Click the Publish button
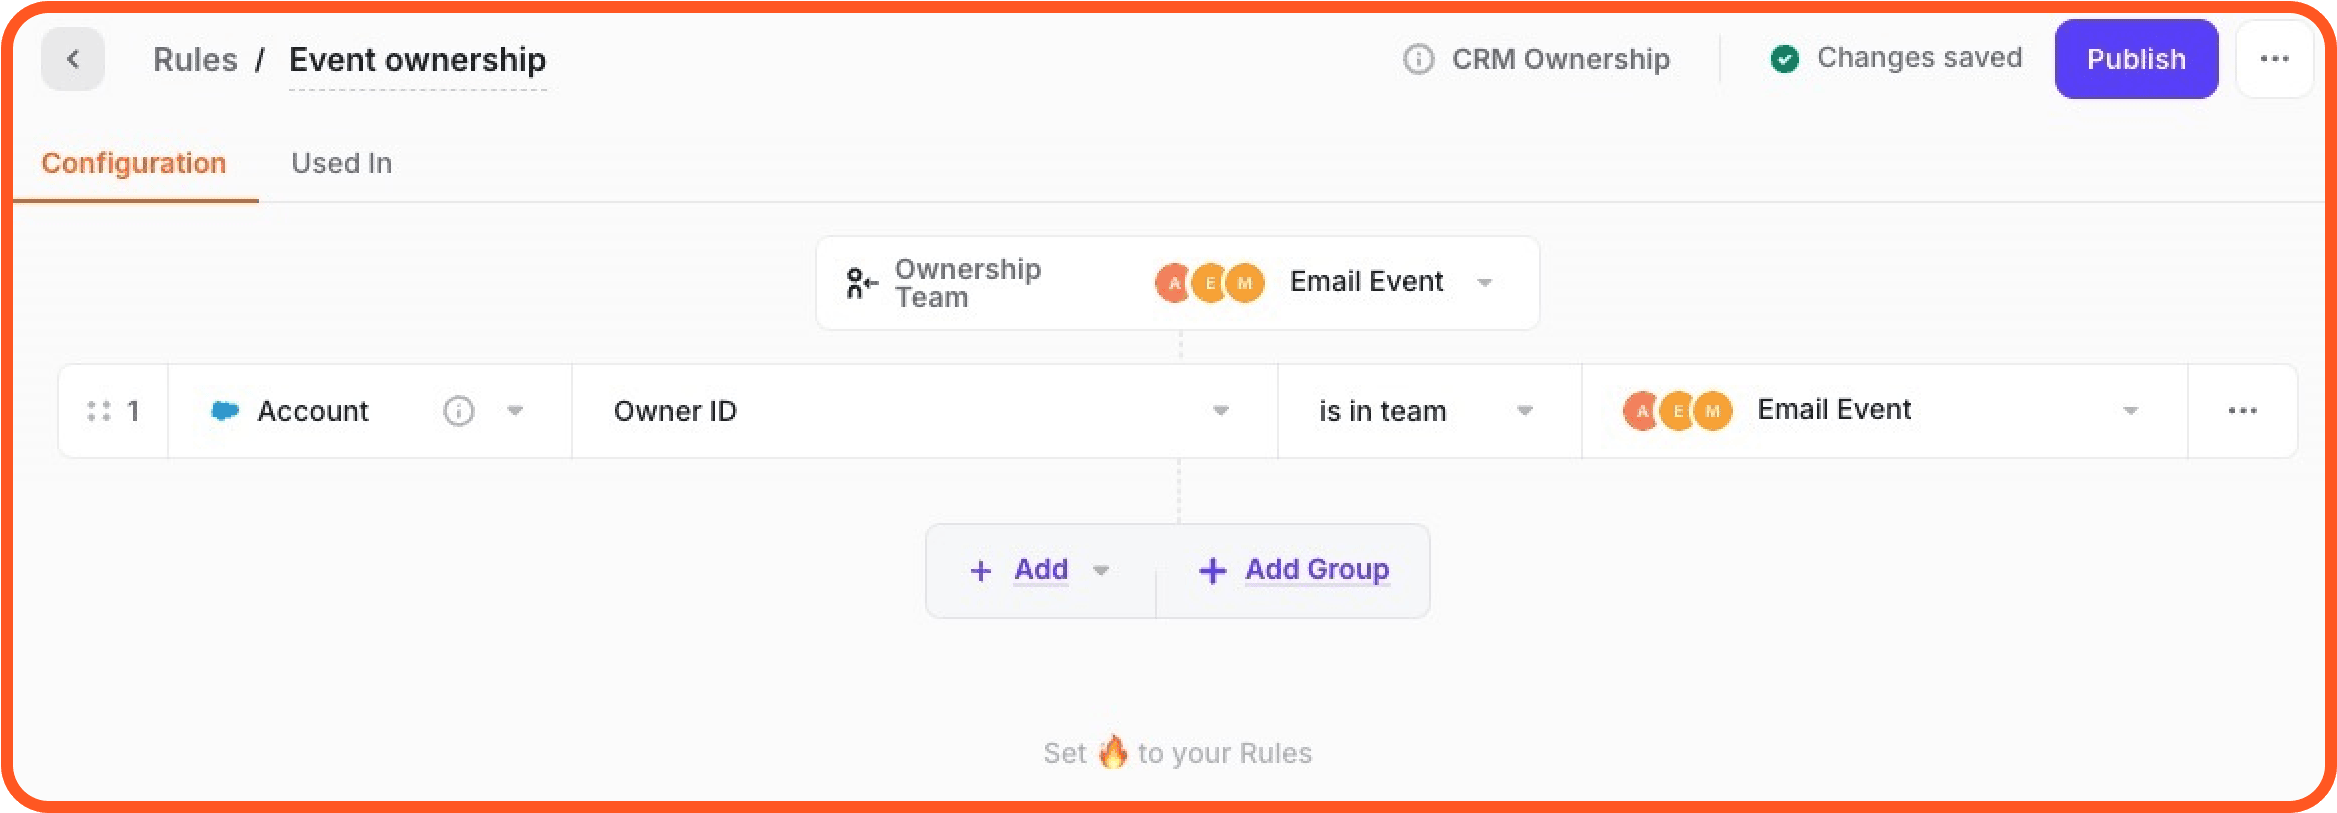 (2136, 59)
